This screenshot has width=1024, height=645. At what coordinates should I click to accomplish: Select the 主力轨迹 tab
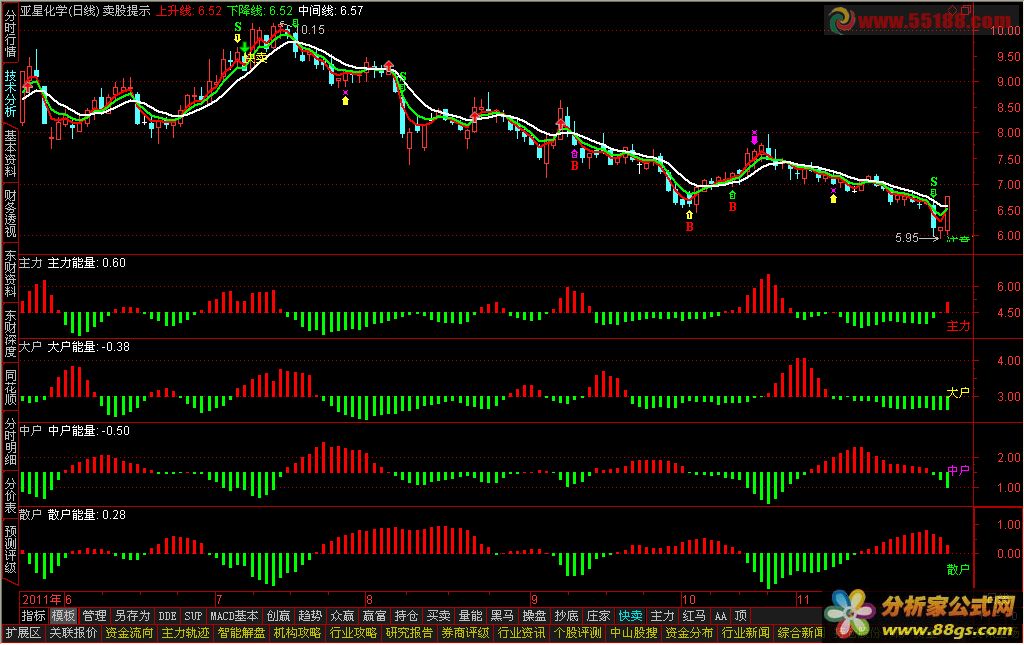point(185,633)
